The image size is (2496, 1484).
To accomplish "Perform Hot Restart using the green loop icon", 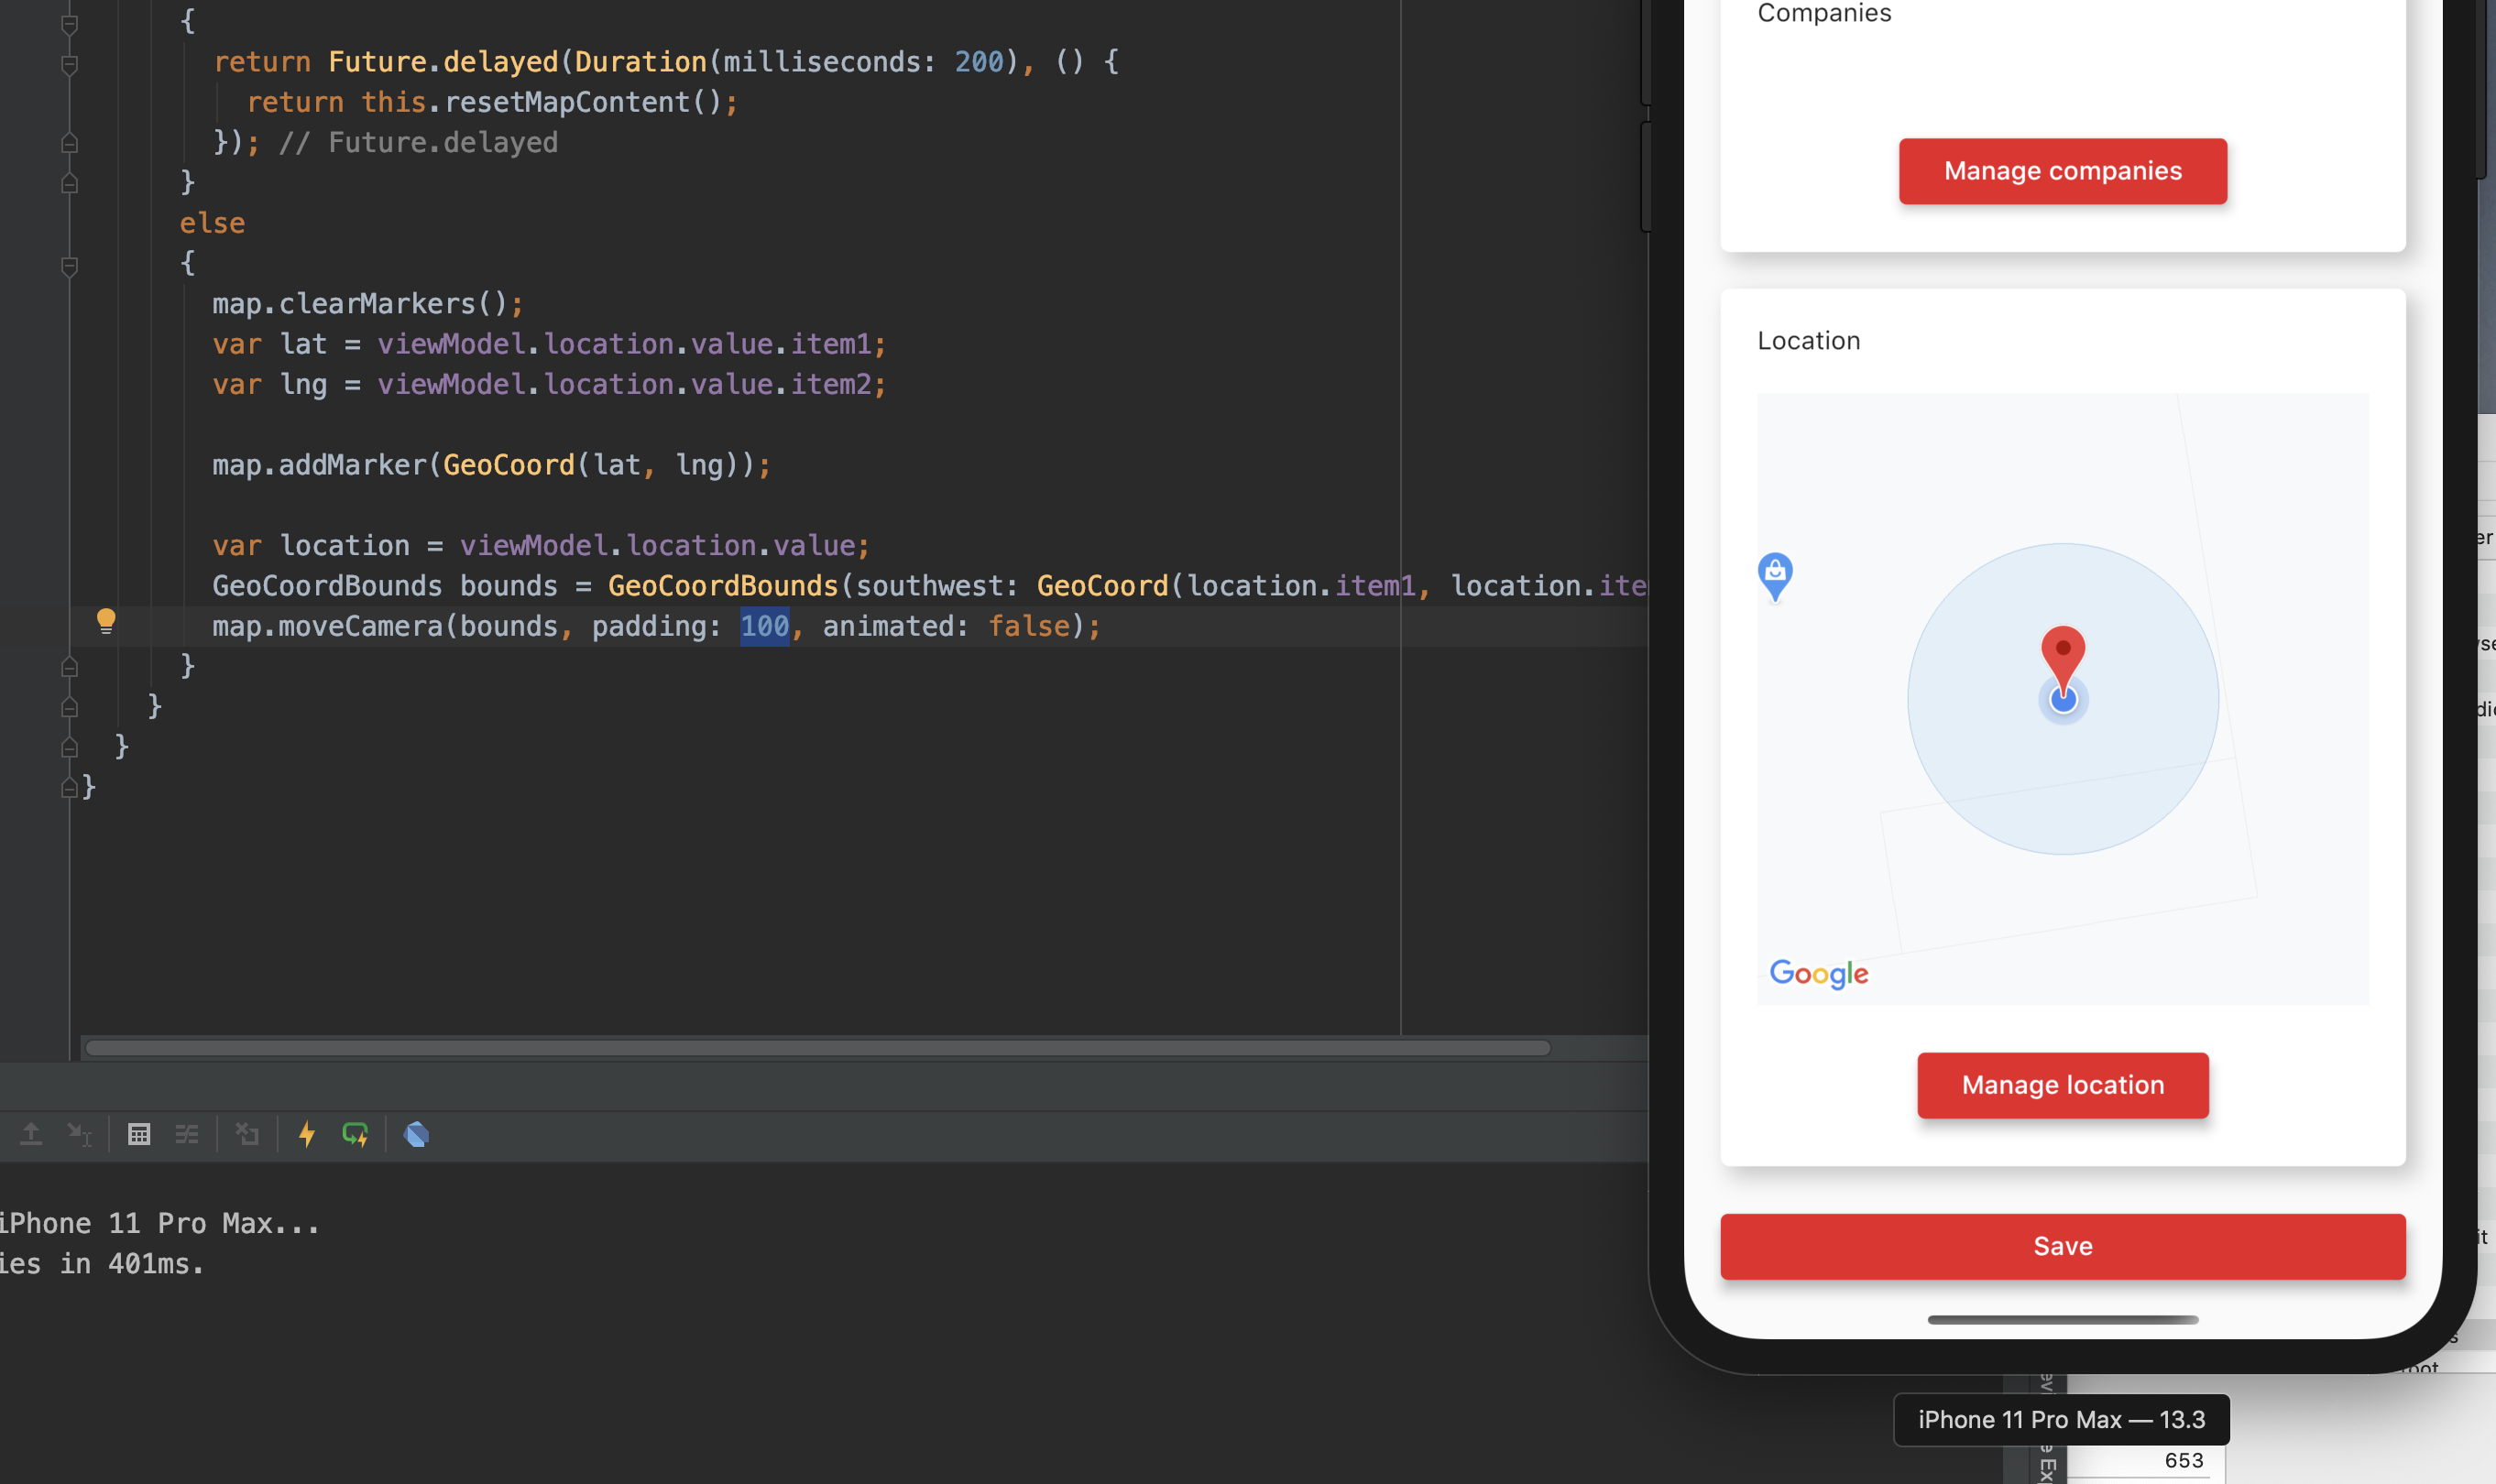I will coord(356,1135).
